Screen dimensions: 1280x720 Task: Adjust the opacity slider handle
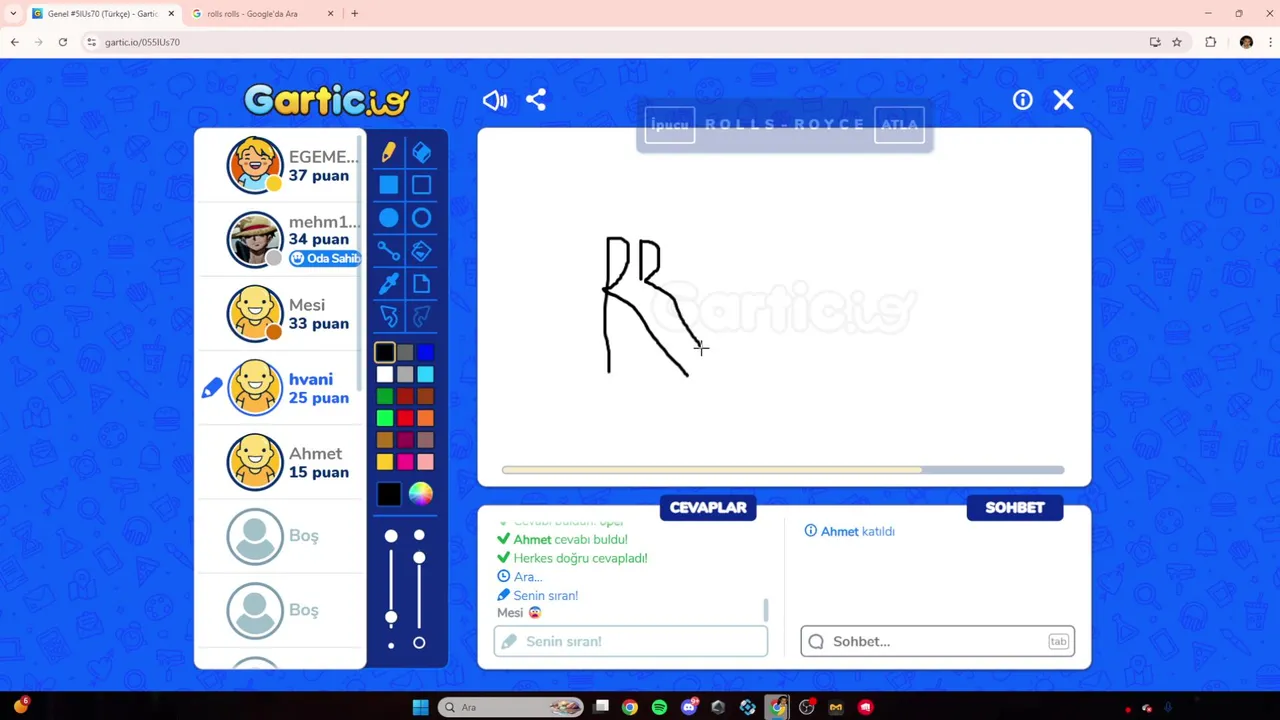(x=419, y=557)
